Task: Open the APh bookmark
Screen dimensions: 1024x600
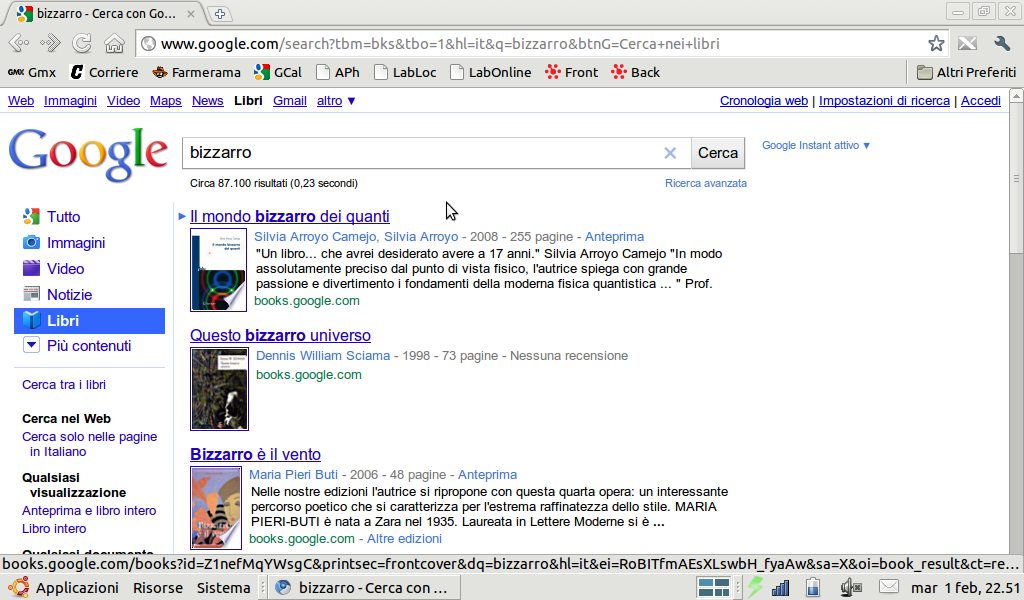Action: [x=338, y=72]
